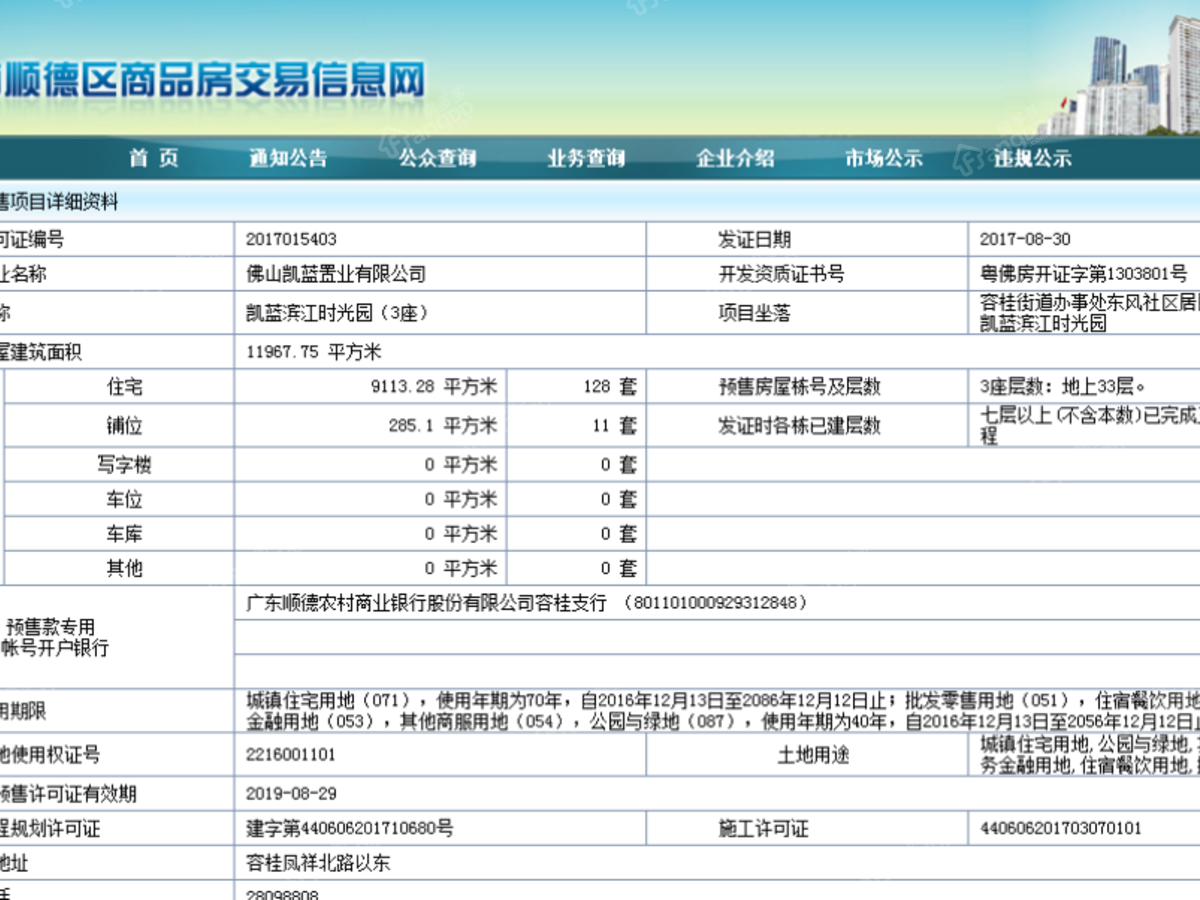Click the 预售房屋栋号及层数 label
Screen dimensions: 1200x900
[799, 387]
